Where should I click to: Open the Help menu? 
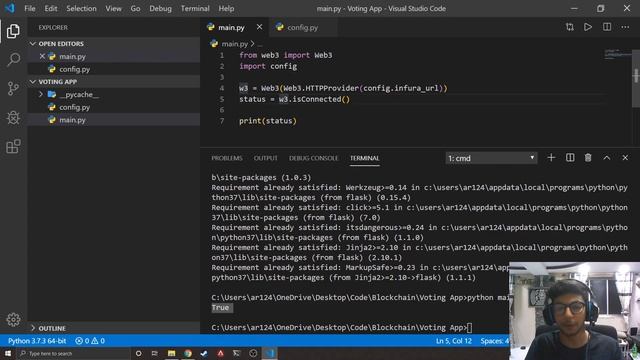226,9
